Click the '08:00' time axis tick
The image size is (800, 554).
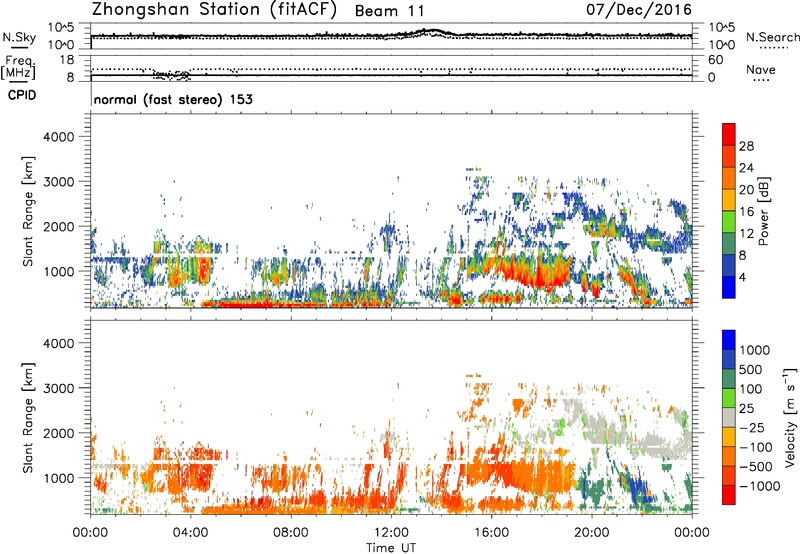(291, 533)
